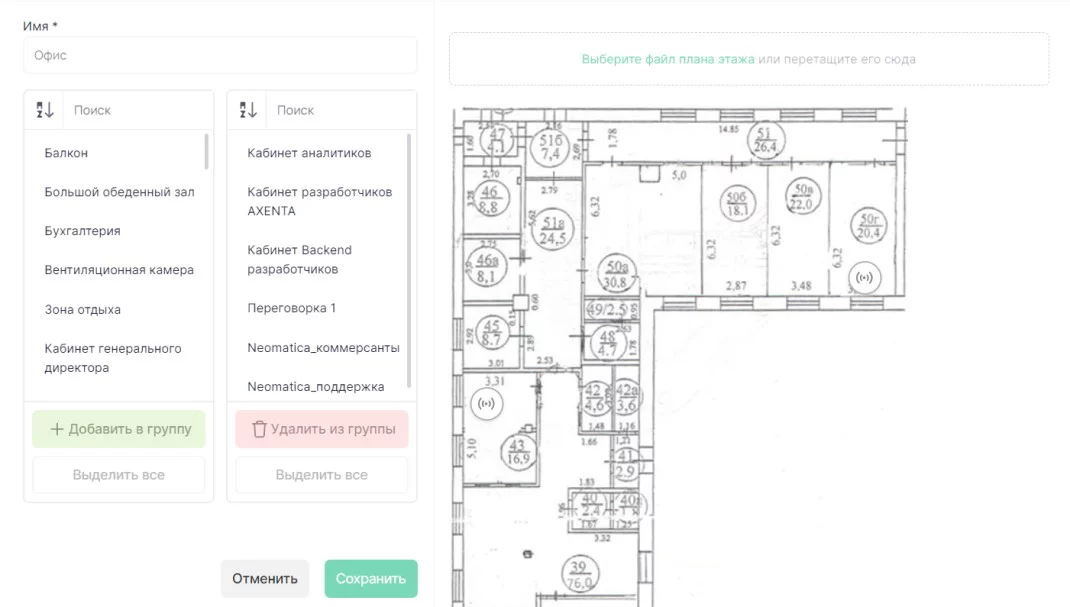This screenshot has height=607, width=1070.
Task: Select Бухгалтерия in the list
Action: [x=83, y=231]
